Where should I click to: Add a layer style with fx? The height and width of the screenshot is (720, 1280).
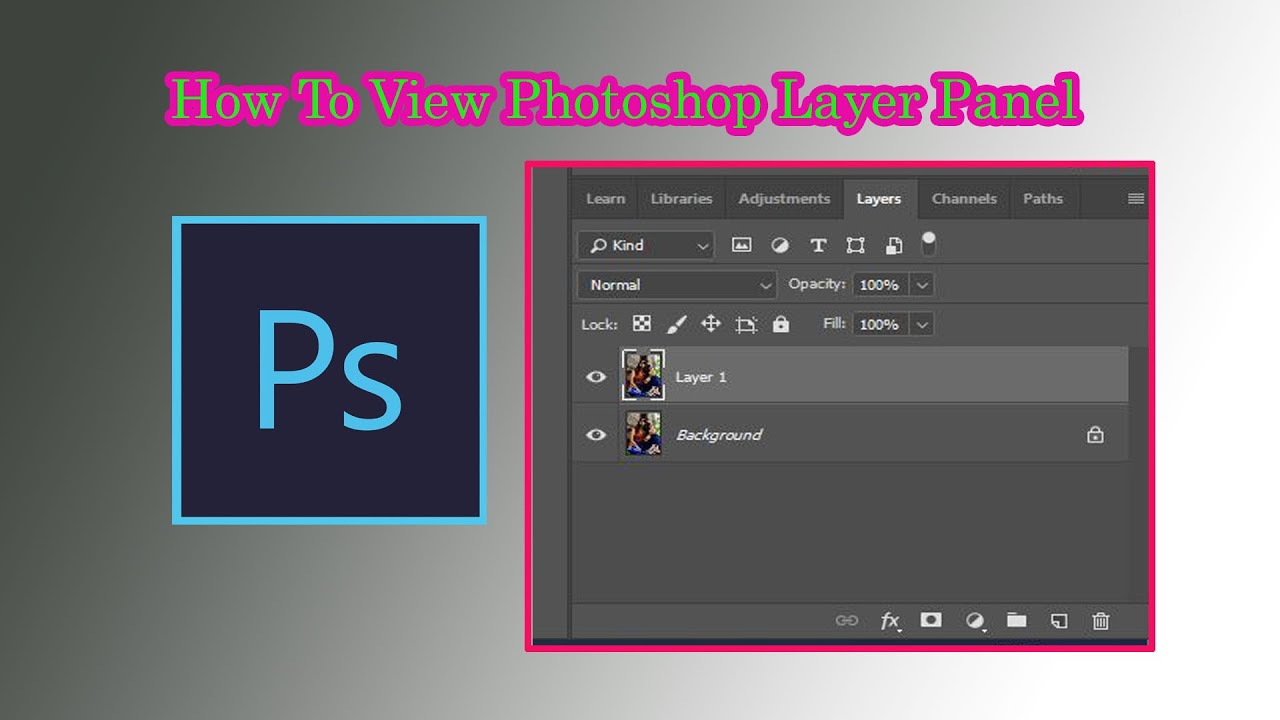[x=890, y=621]
